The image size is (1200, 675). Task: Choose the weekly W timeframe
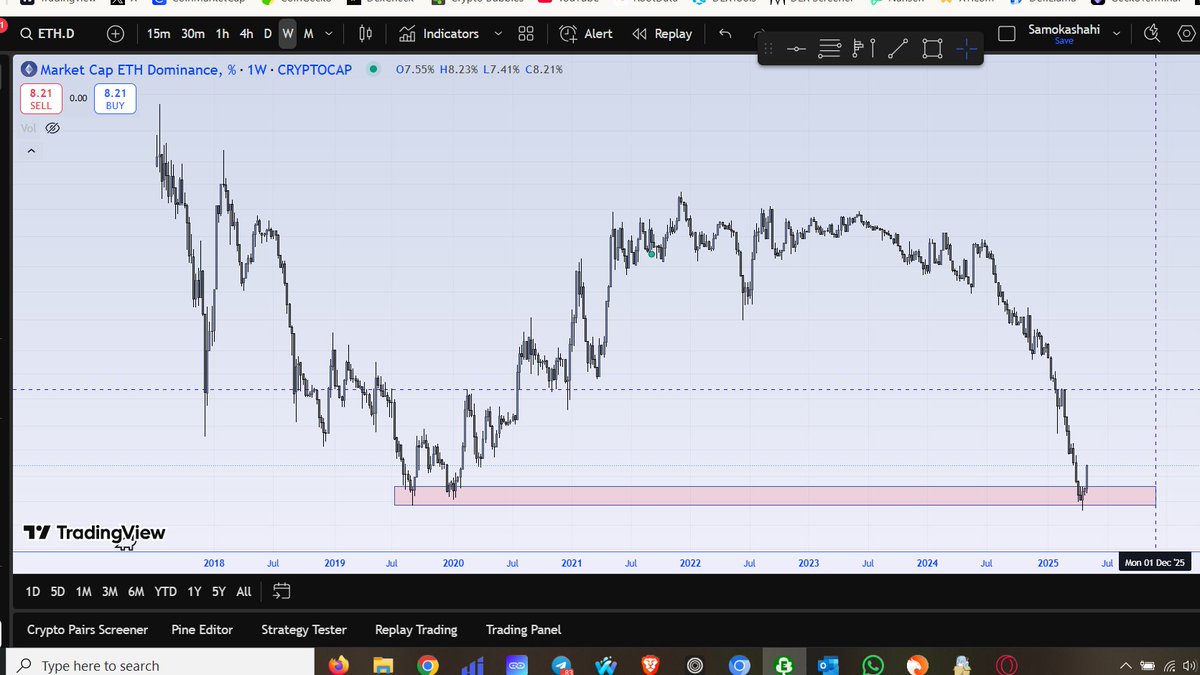click(288, 33)
